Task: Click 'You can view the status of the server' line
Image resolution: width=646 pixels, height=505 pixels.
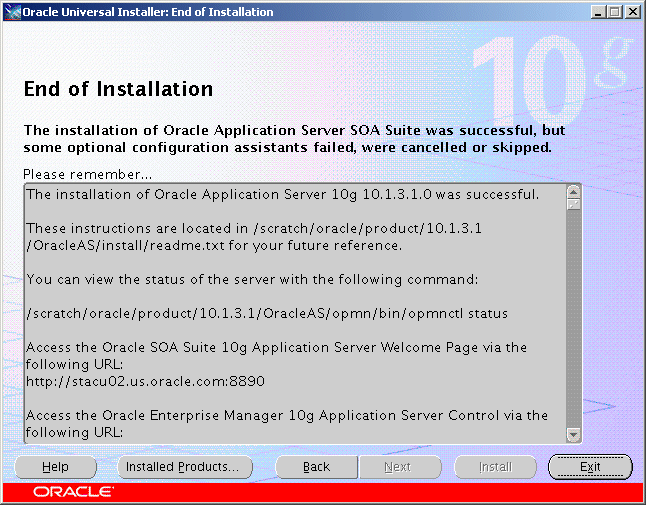Action: point(252,280)
